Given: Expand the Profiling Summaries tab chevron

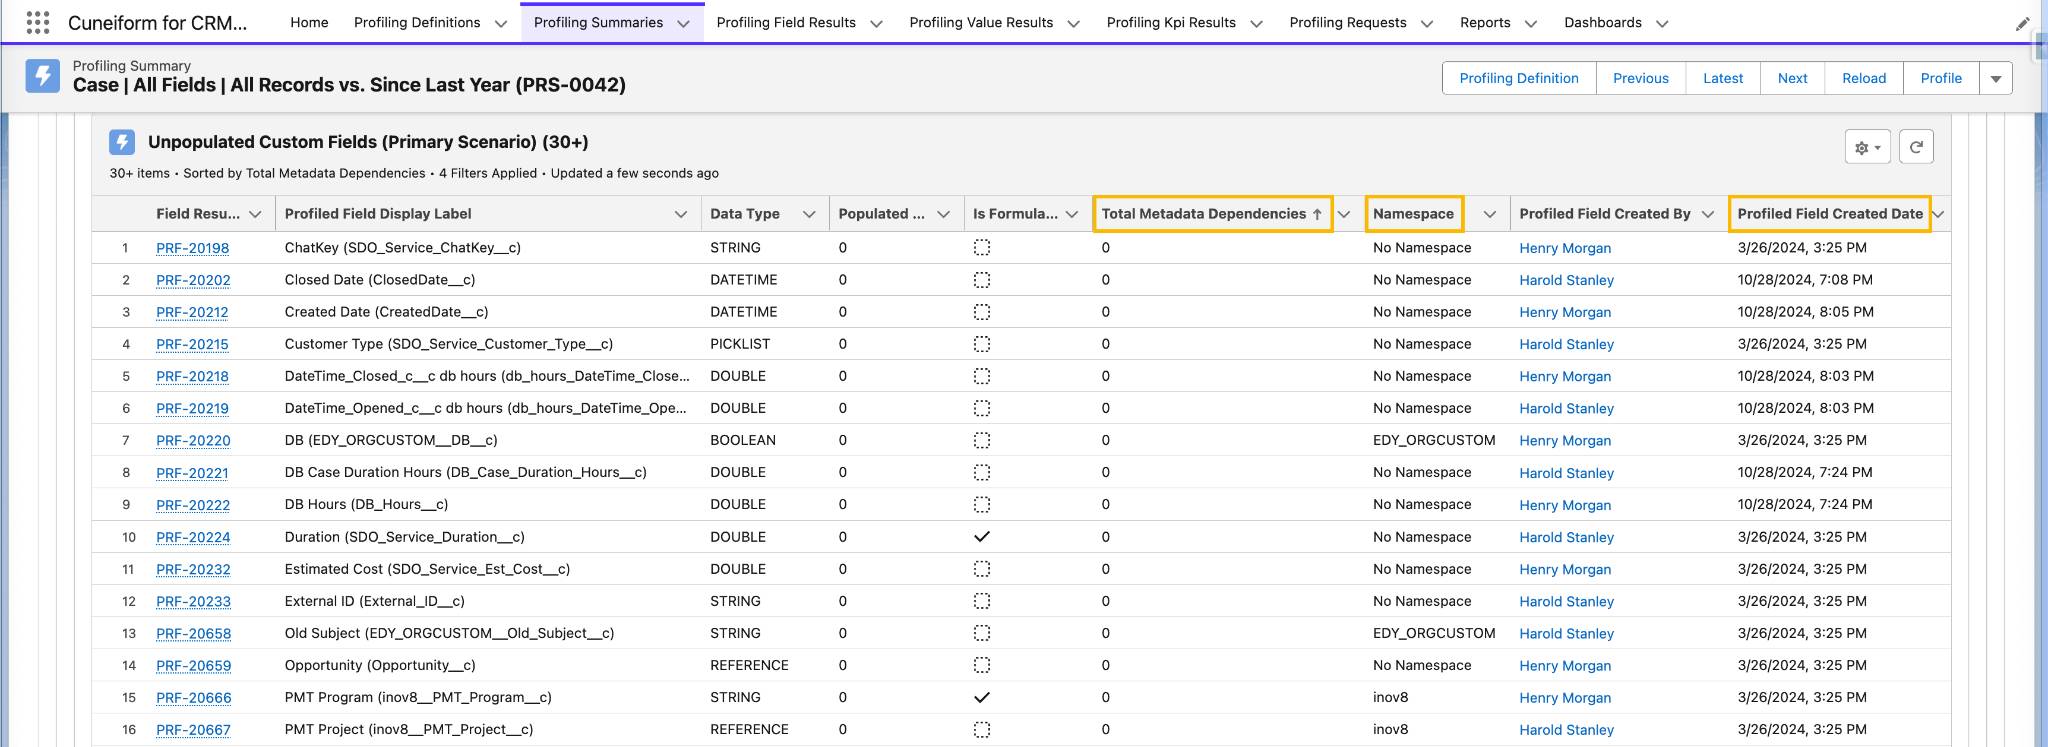Looking at the screenshot, I should [684, 23].
